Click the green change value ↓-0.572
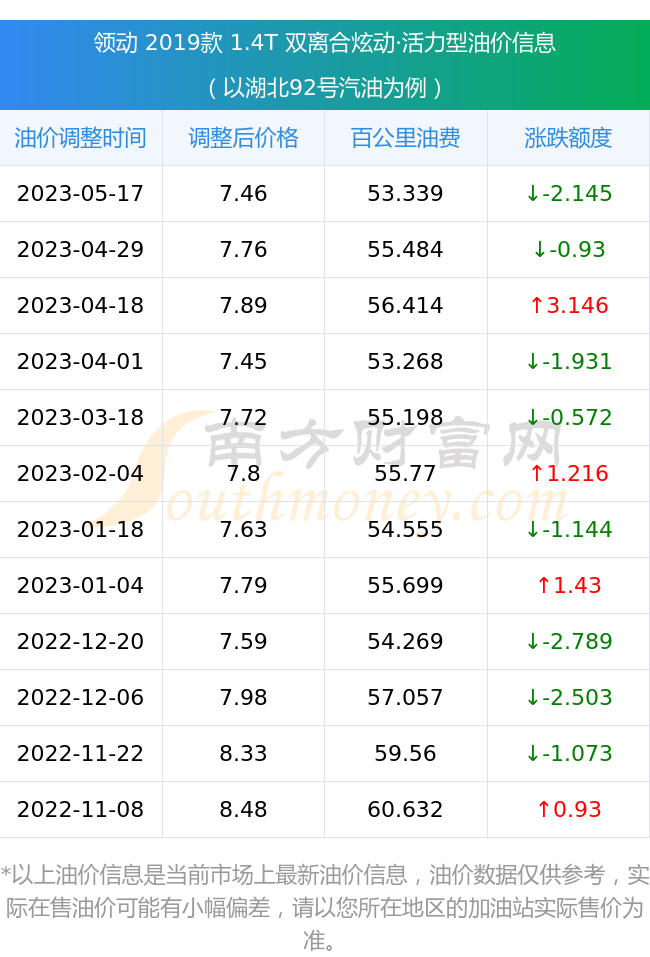The image size is (650, 957). click(569, 417)
